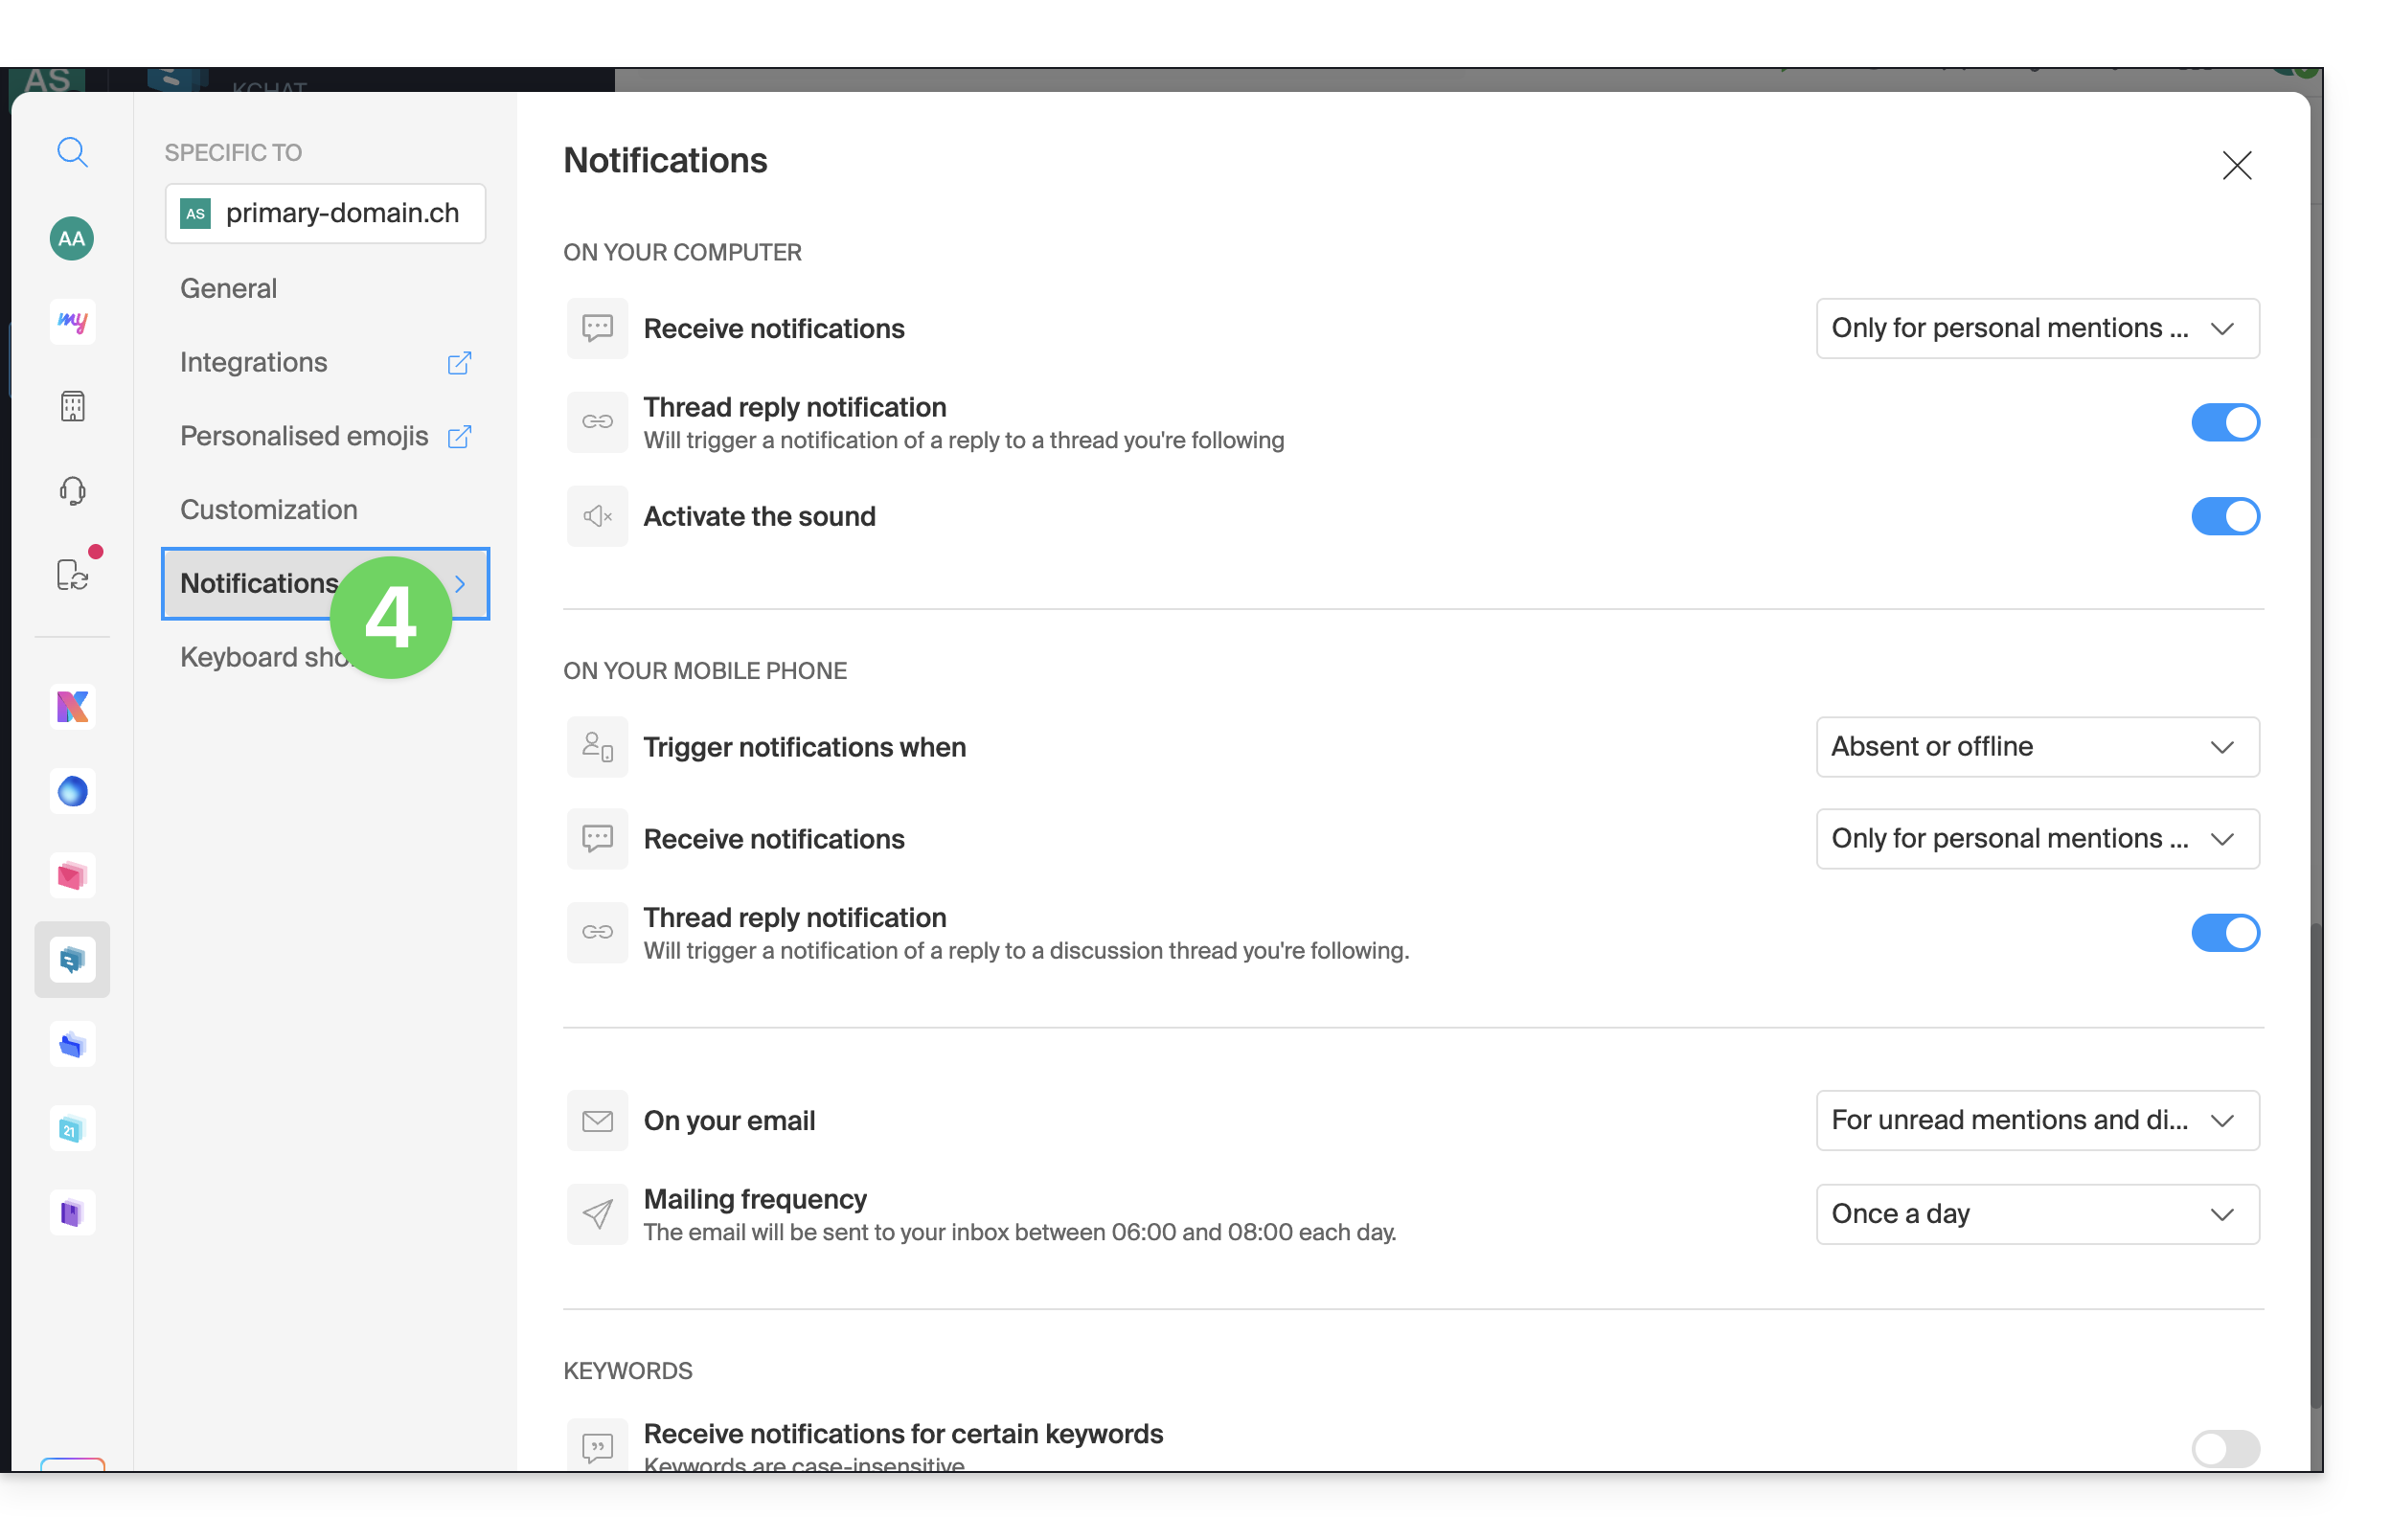
Task: Click the sync icon with red dot
Action: [x=74, y=574]
